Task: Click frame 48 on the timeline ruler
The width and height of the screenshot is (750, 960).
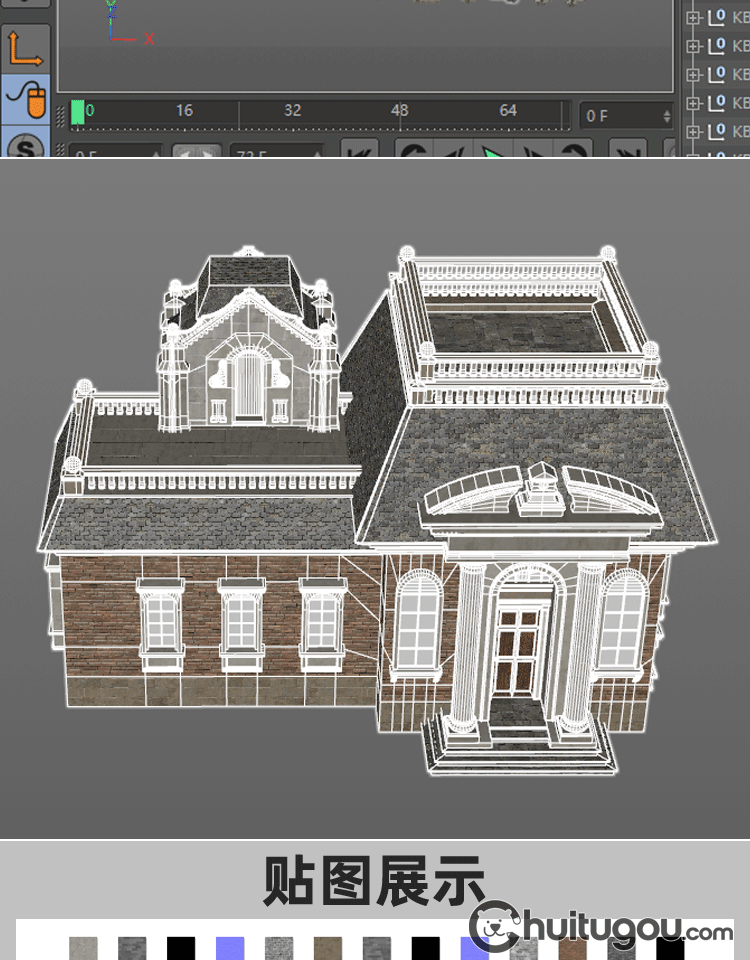Action: [399, 112]
